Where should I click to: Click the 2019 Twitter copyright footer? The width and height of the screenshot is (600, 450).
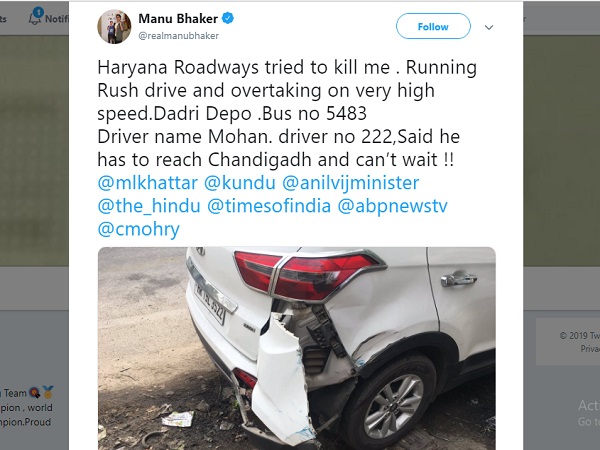point(579,336)
